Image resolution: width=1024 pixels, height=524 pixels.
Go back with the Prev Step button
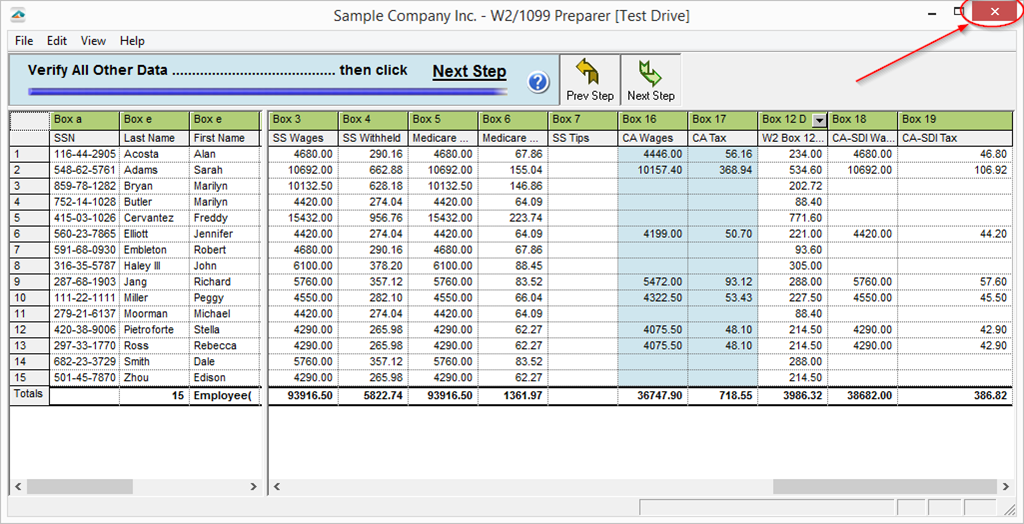pos(590,80)
